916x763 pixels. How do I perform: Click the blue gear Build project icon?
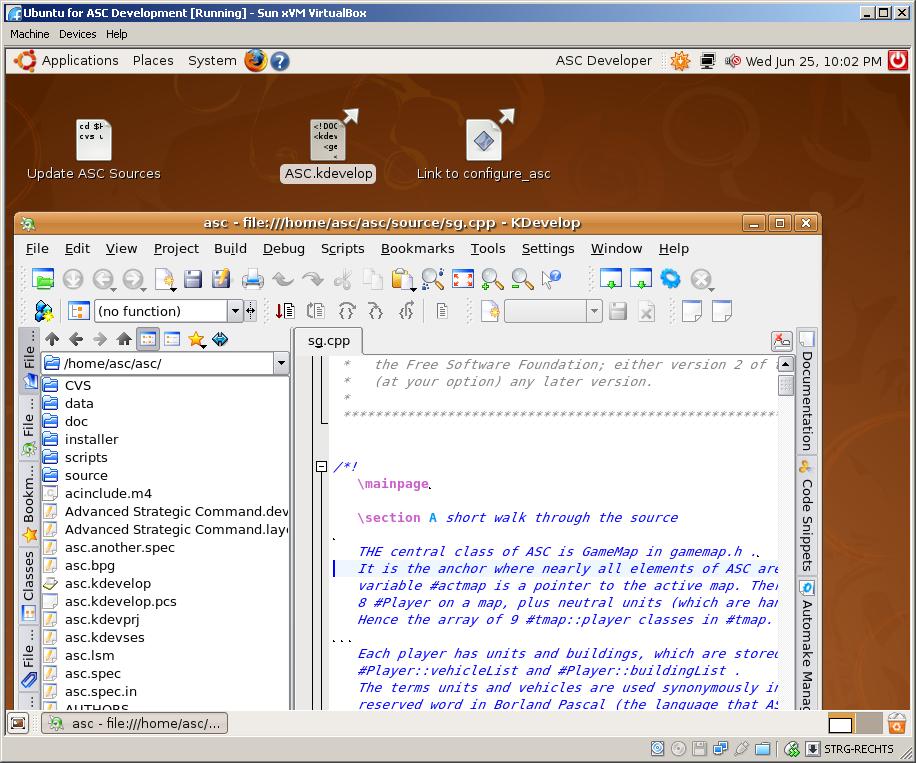(671, 279)
